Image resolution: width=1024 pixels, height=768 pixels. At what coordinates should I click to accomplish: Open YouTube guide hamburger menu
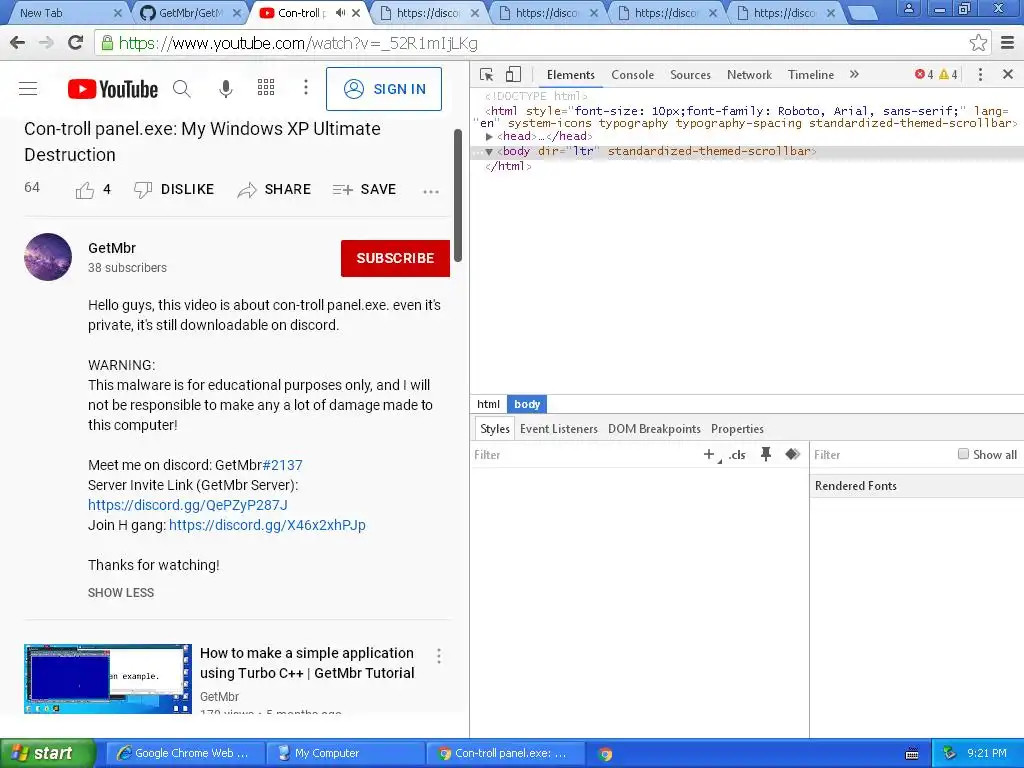28,89
